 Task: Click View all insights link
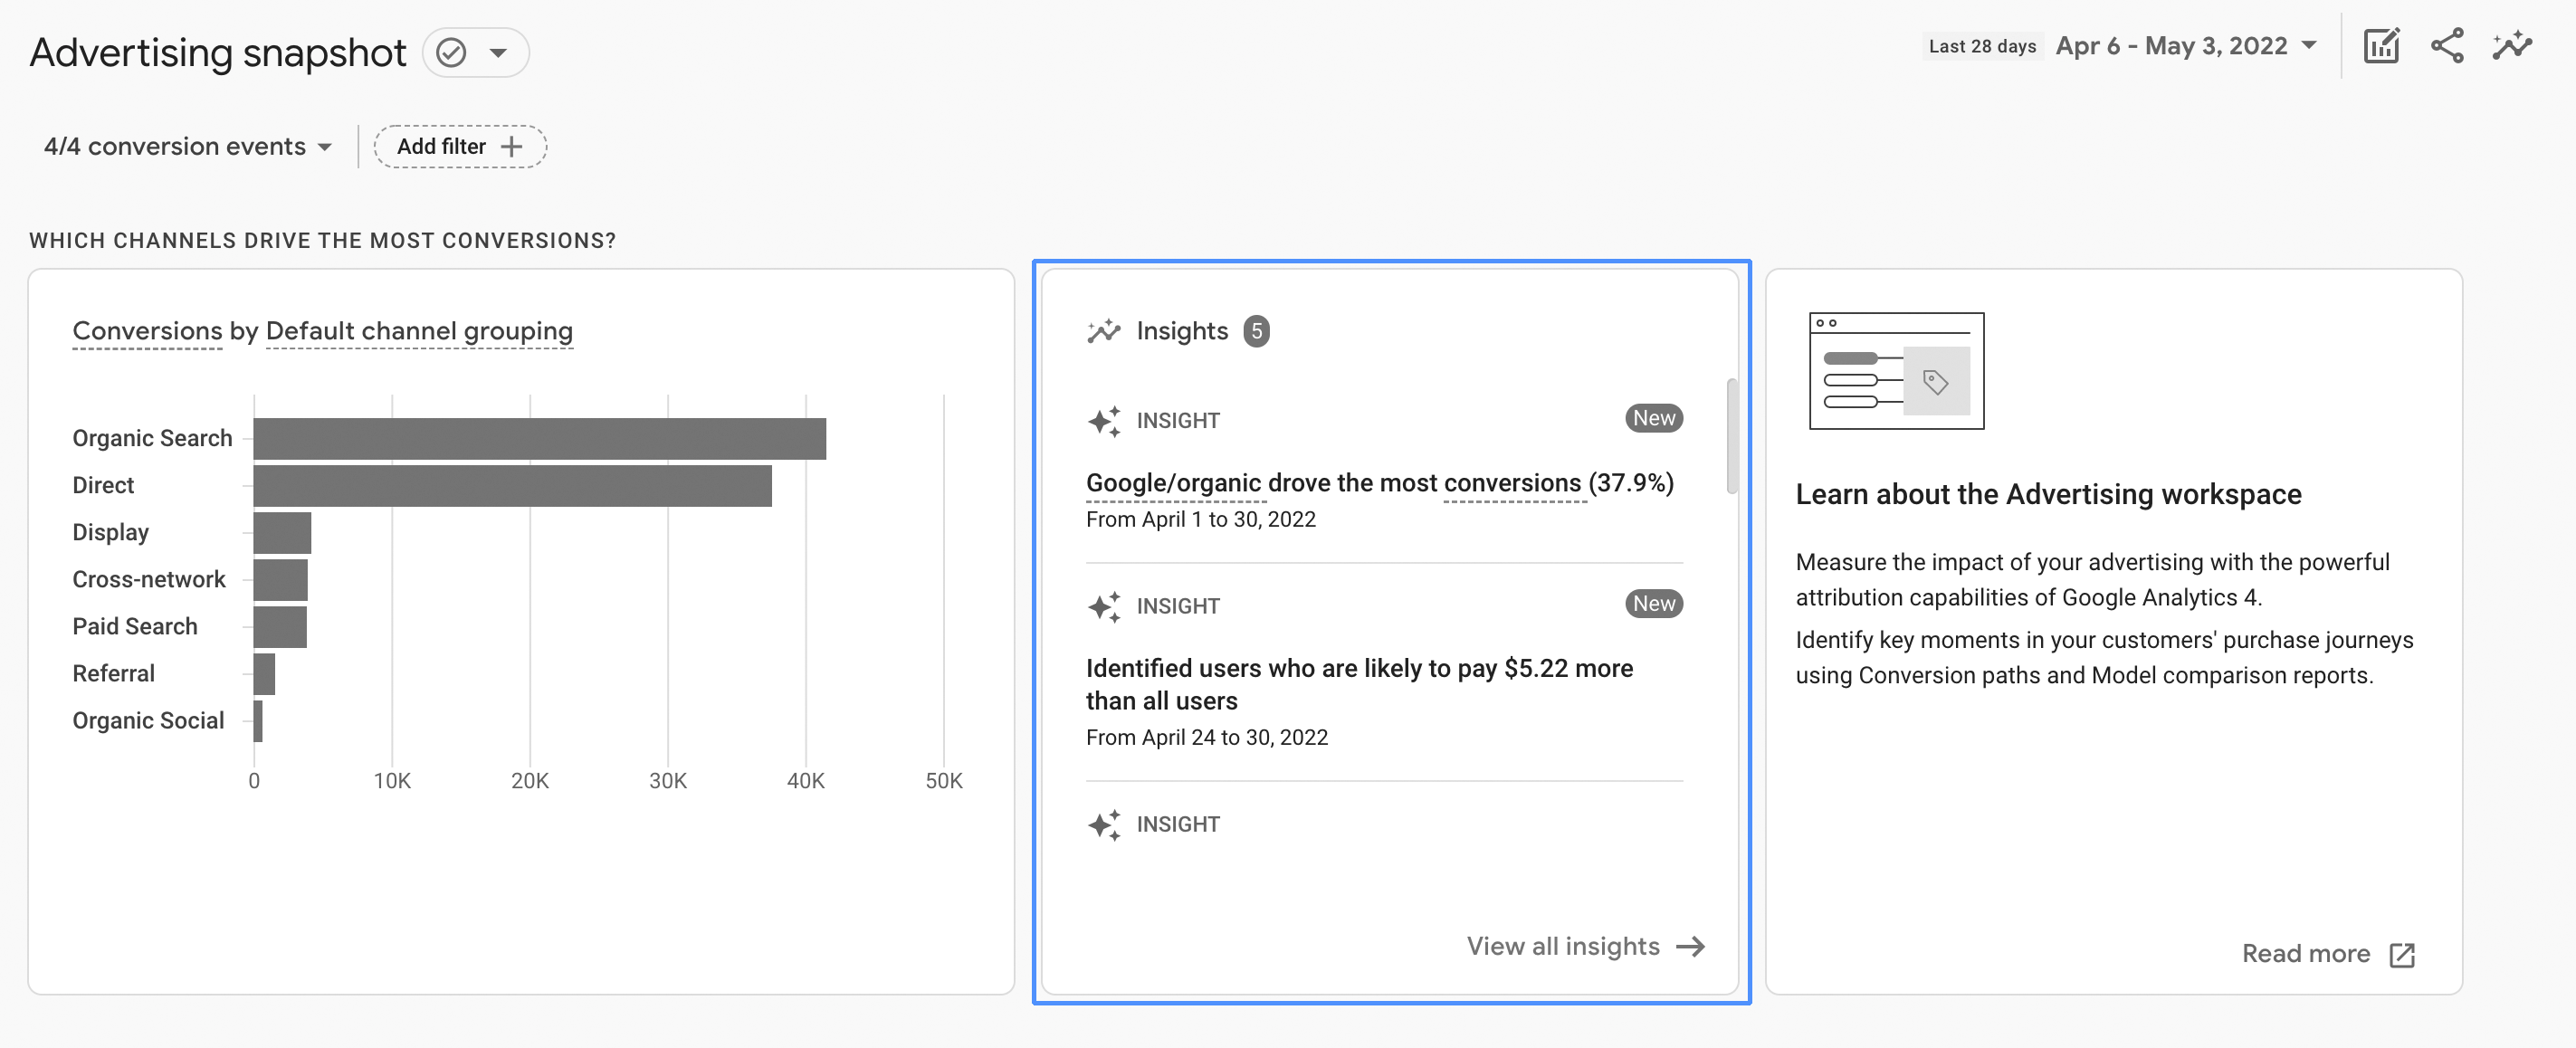tap(1562, 945)
